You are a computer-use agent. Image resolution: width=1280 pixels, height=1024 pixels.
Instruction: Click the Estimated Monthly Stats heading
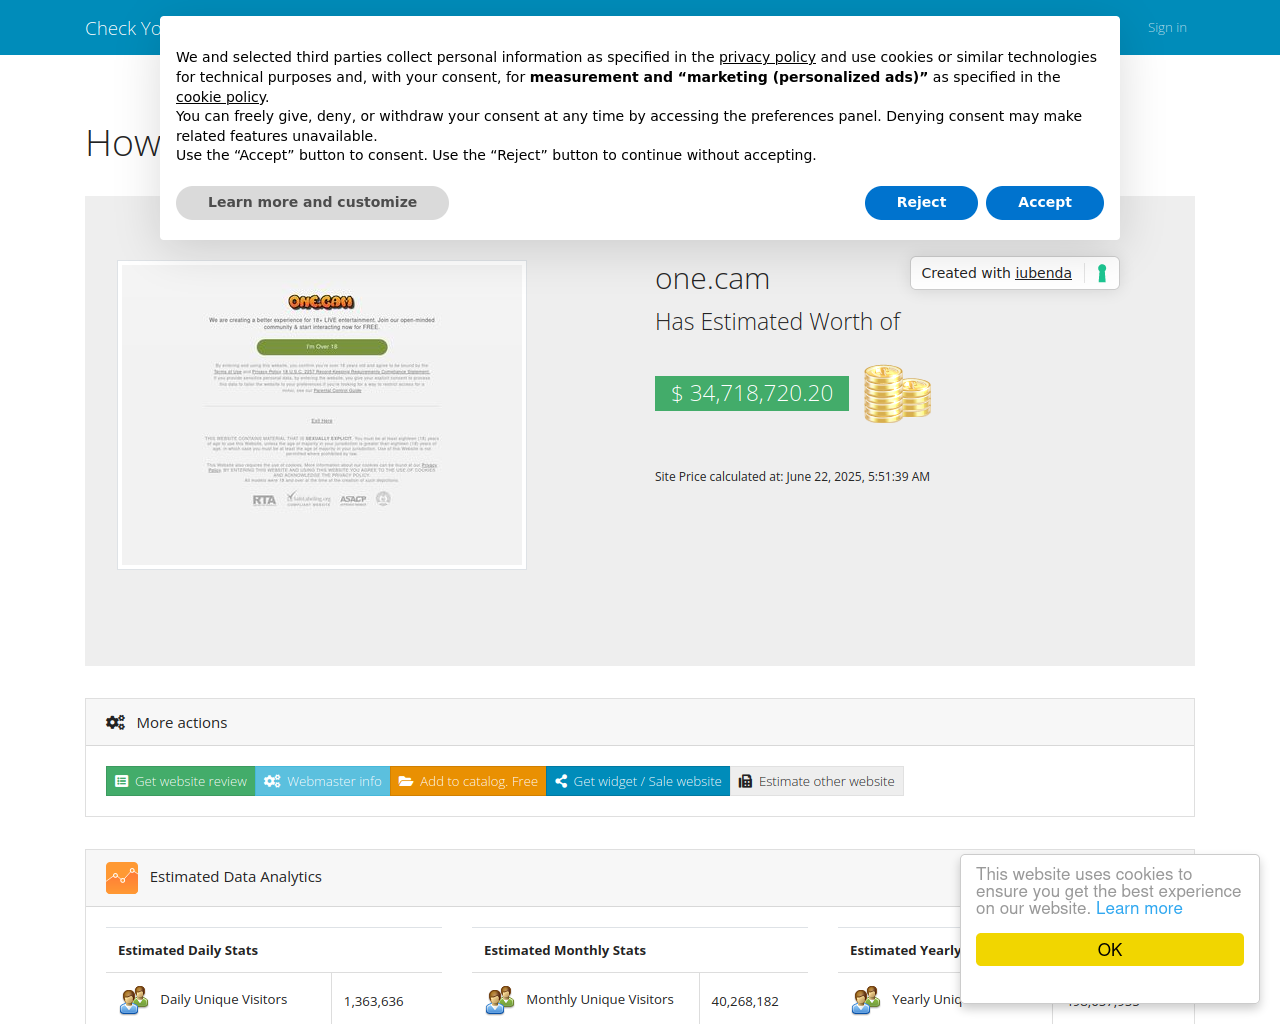click(565, 950)
